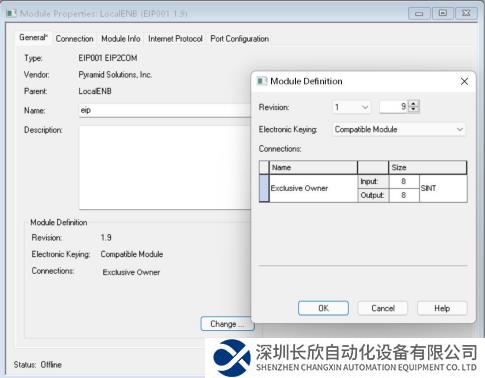This screenshot has width=485, height=378.
Task: Select the Exclusive Owner row header
Action: click(264, 188)
